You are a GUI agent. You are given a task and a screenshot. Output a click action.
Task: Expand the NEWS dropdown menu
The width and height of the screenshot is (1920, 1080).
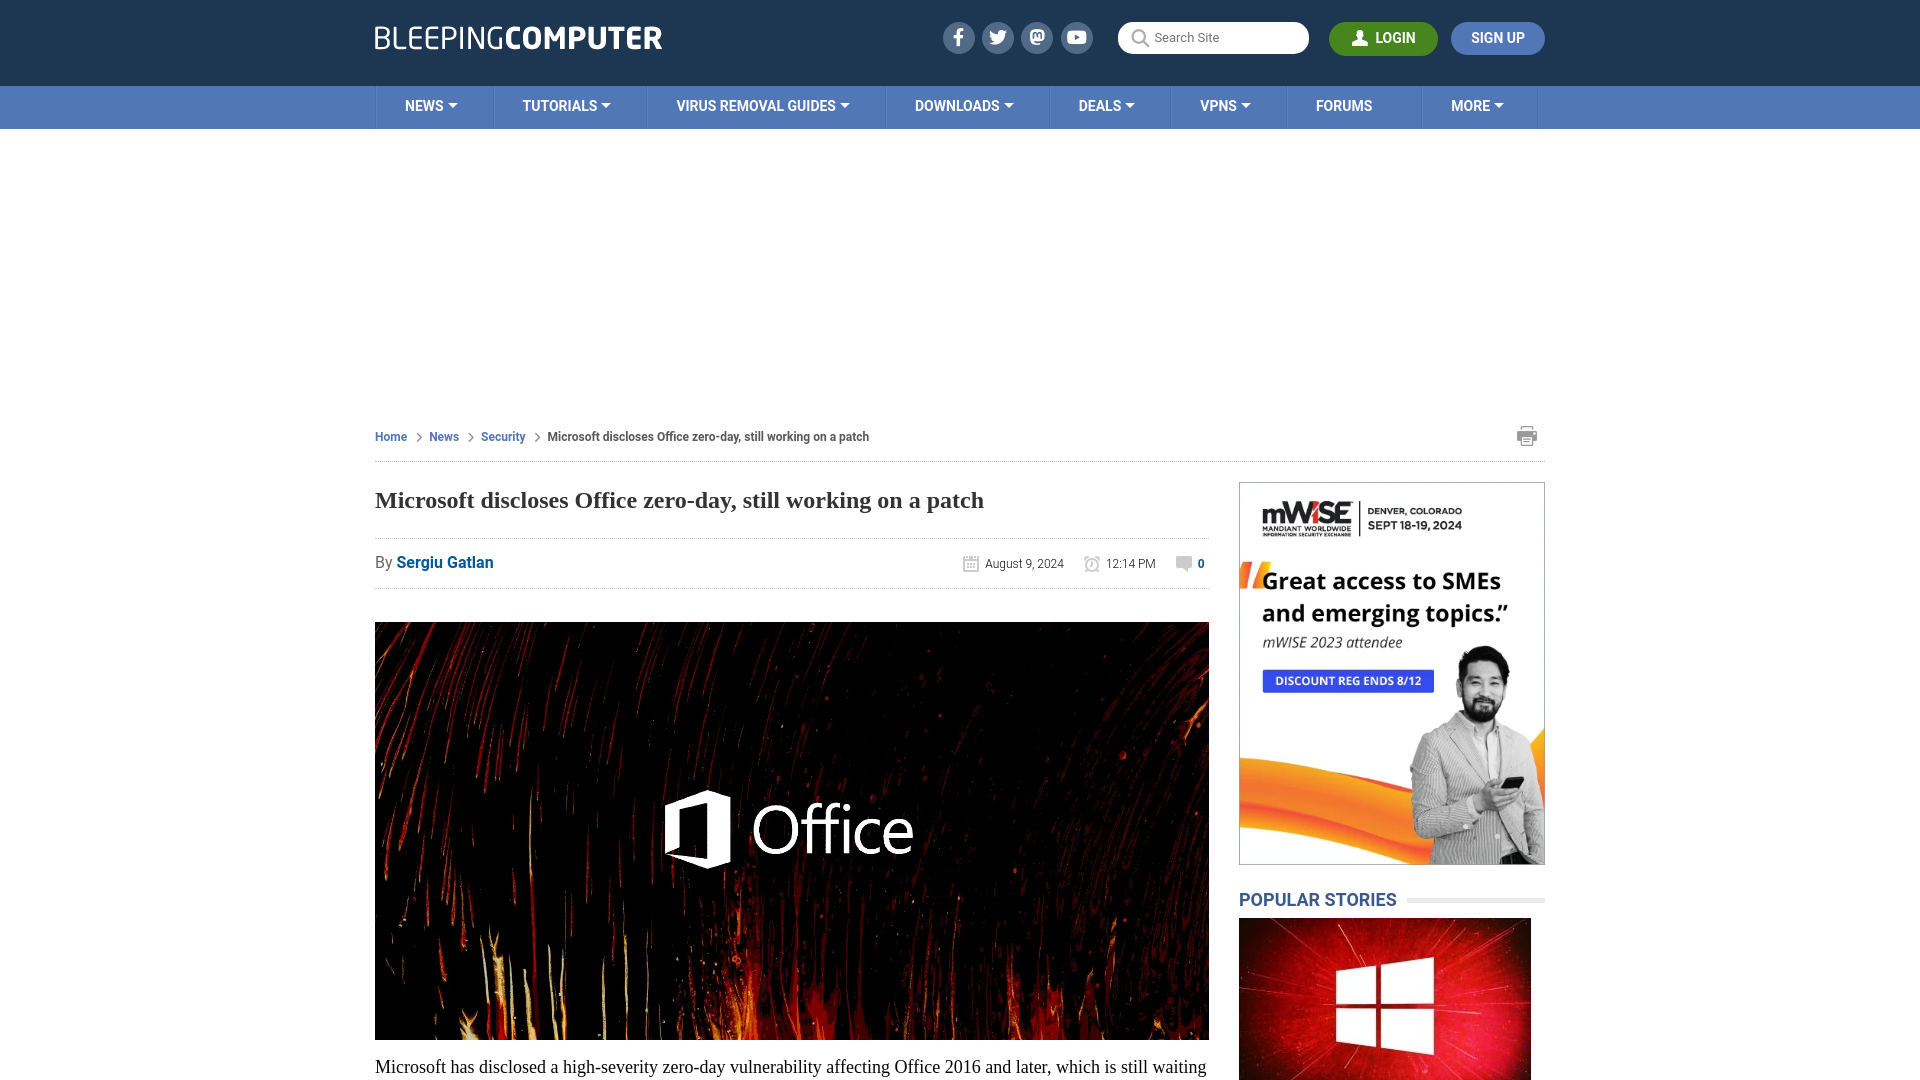coord(431,105)
